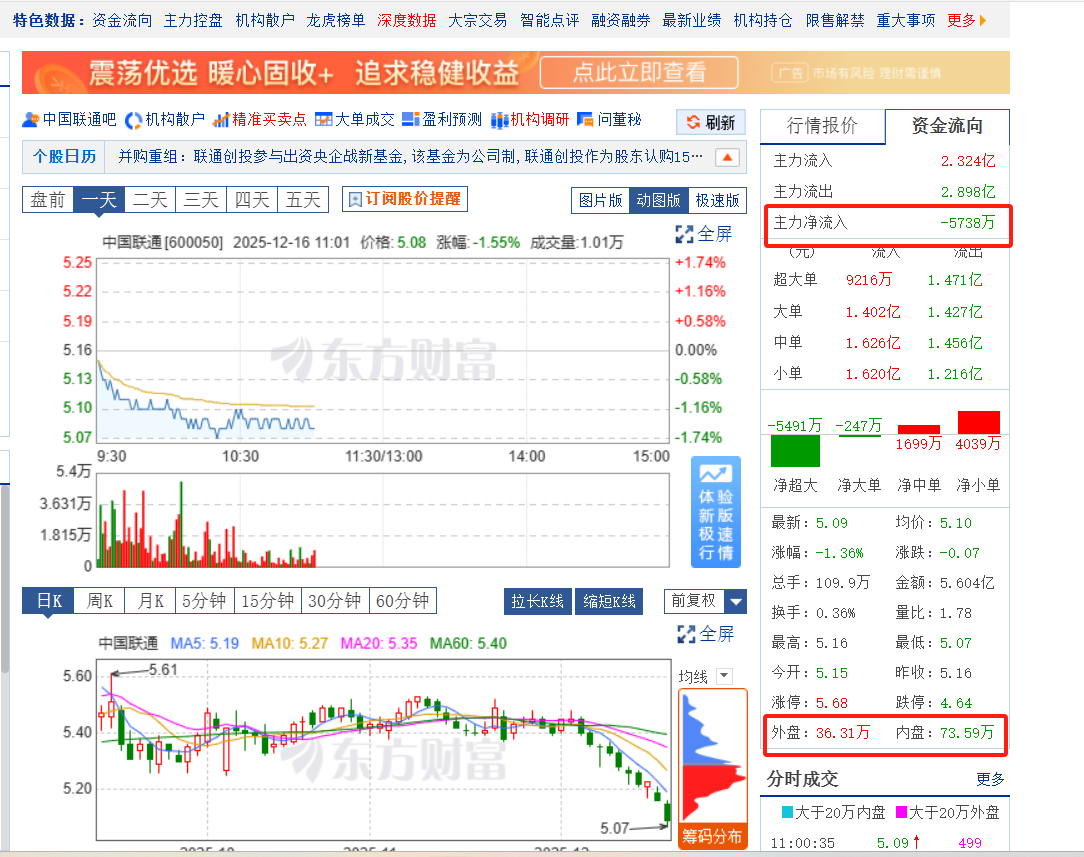Open 智能点评 link
The width and height of the screenshot is (1084, 857).
(550, 21)
